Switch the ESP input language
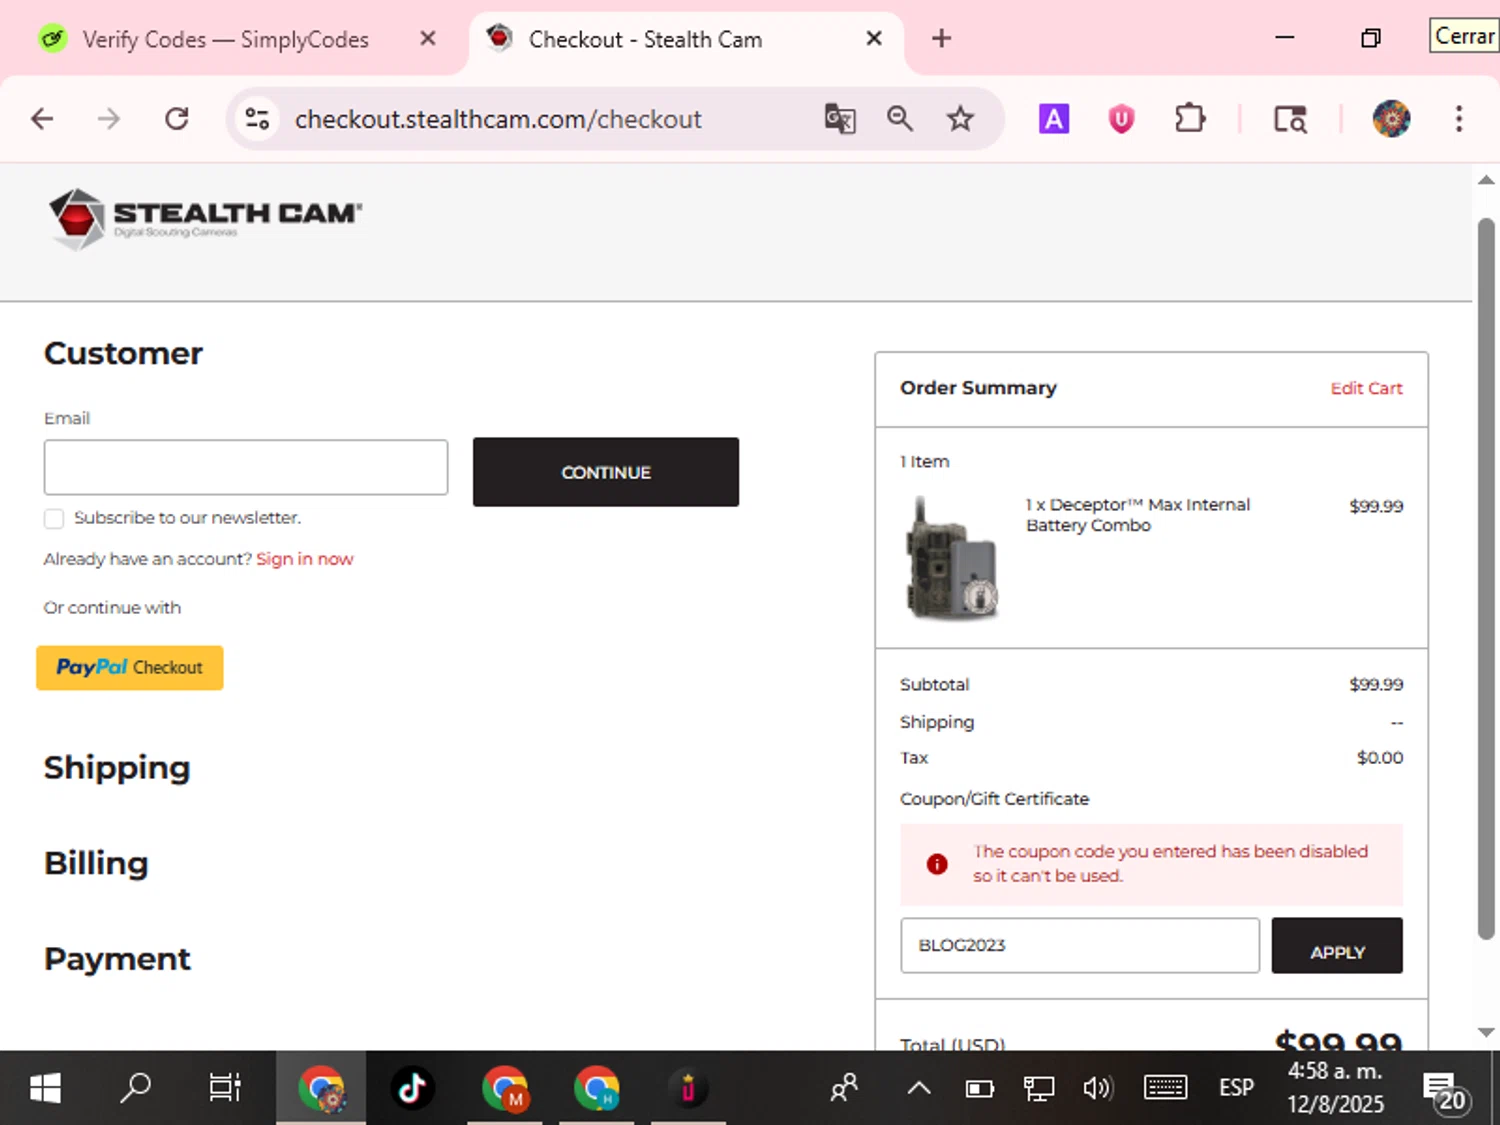Screen dimensions: 1500x1125 pos(1237,1088)
